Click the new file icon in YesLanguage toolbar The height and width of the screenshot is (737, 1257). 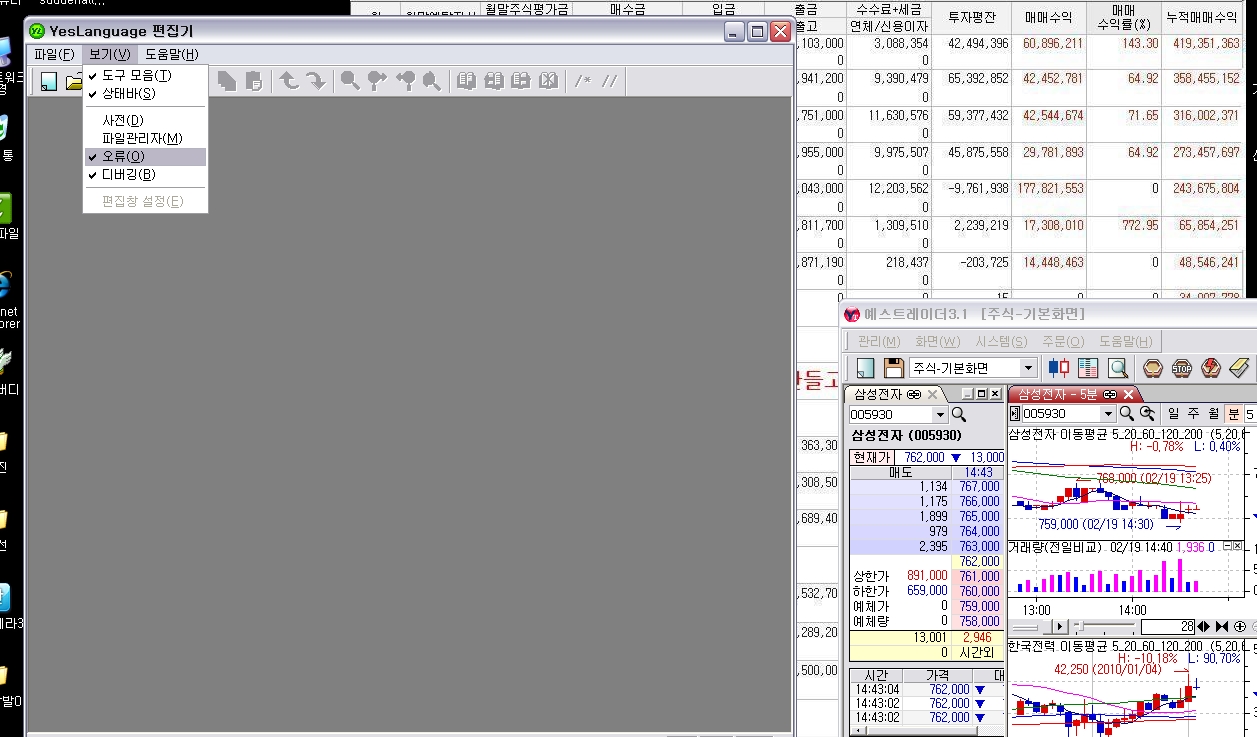coord(49,82)
